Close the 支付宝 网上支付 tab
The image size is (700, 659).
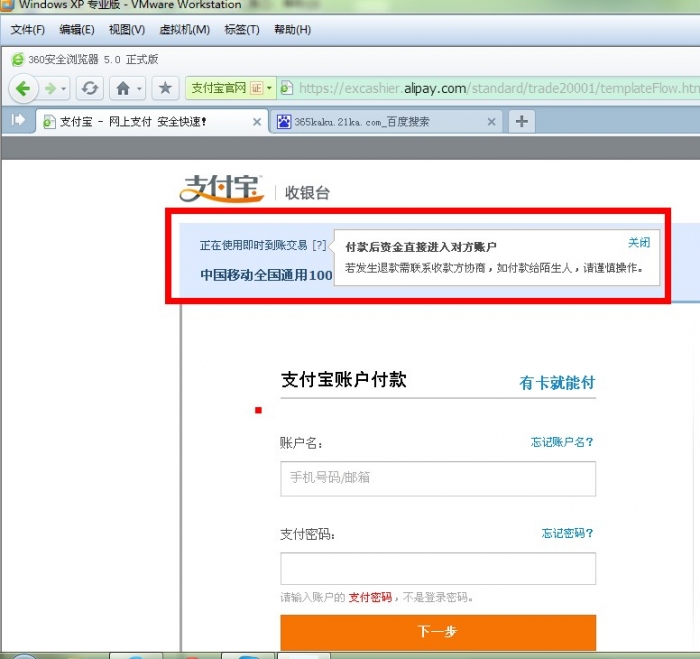[x=257, y=122]
